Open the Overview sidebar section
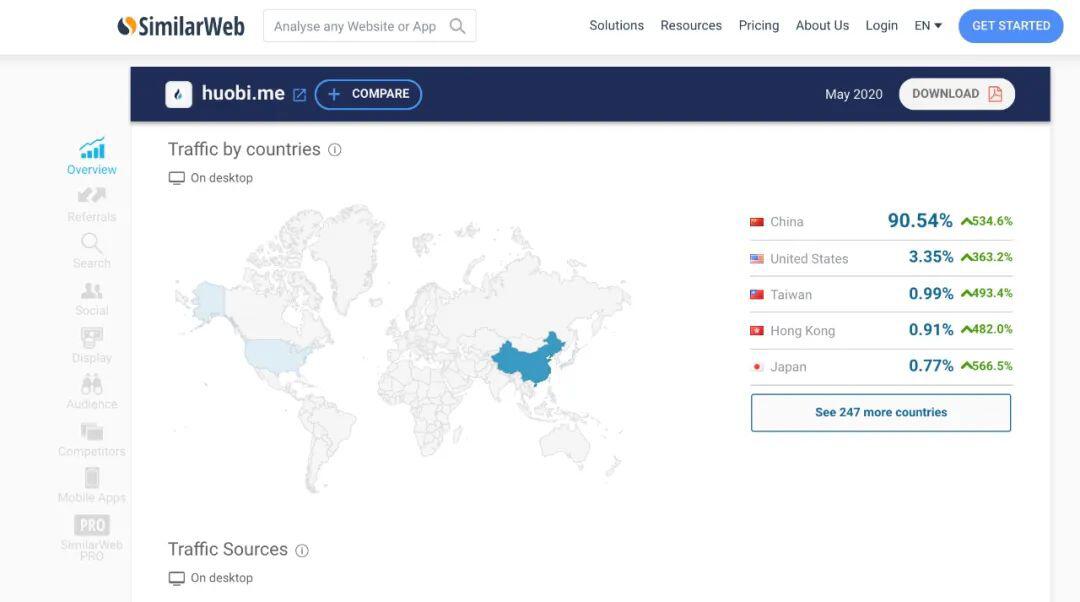Screen dimensions: 1080x602 [92, 156]
